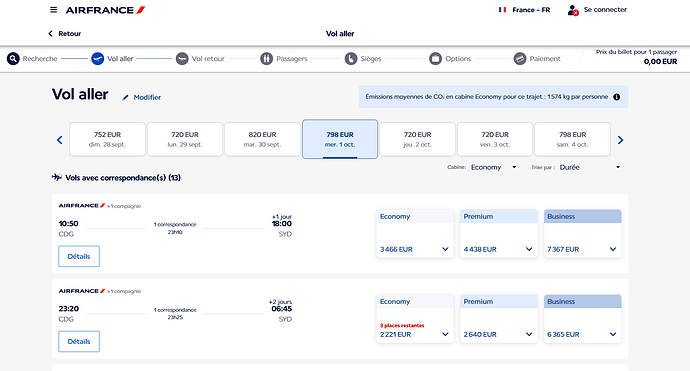Open the Trier par Durée dropdown

click(x=590, y=167)
